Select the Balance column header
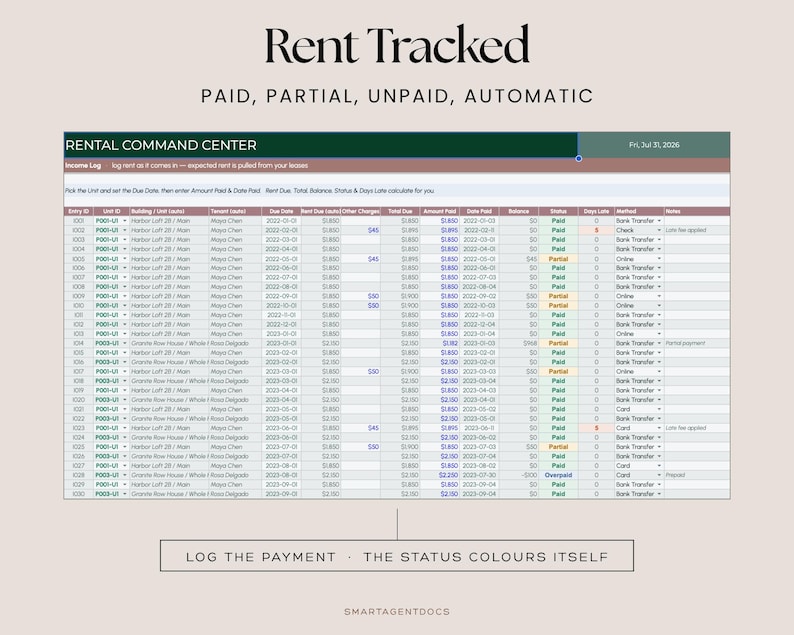Image resolution: width=794 pixels, height=635 pixels. point(519,211)
